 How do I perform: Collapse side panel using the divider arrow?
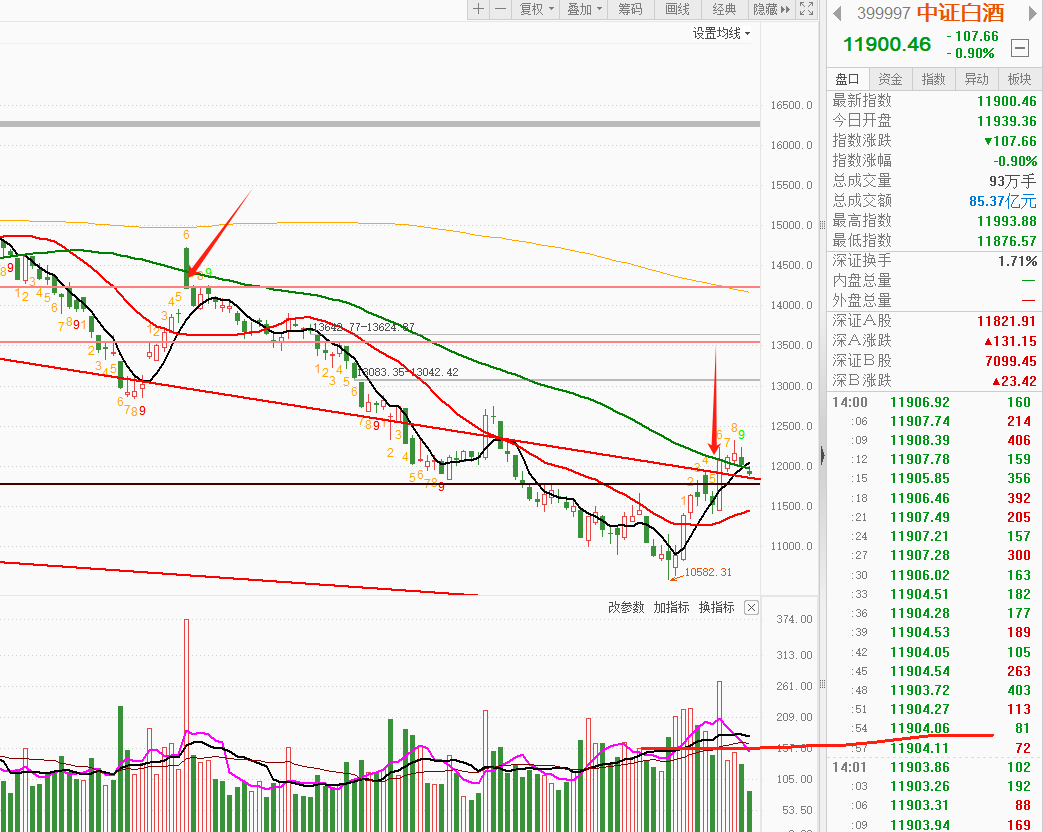[x=823, y=455]
